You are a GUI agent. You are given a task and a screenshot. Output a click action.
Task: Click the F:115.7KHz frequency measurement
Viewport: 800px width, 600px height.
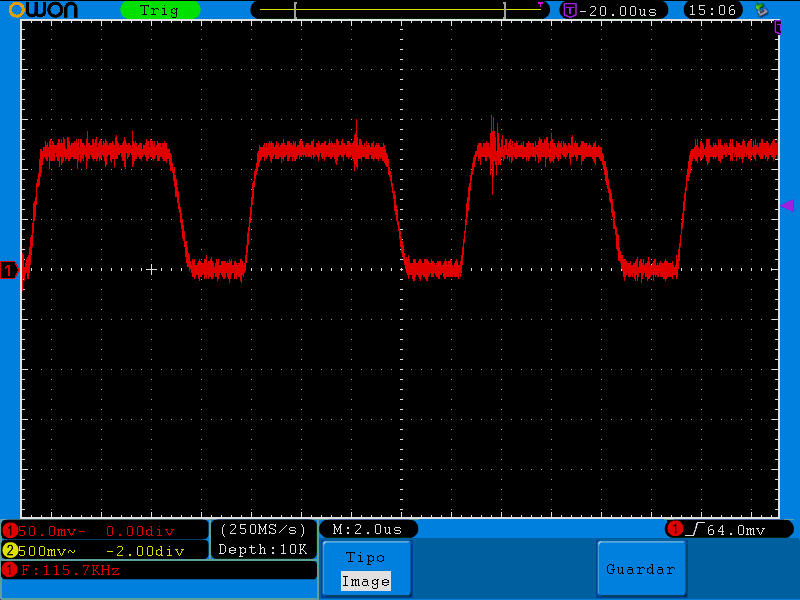point(70,570)
